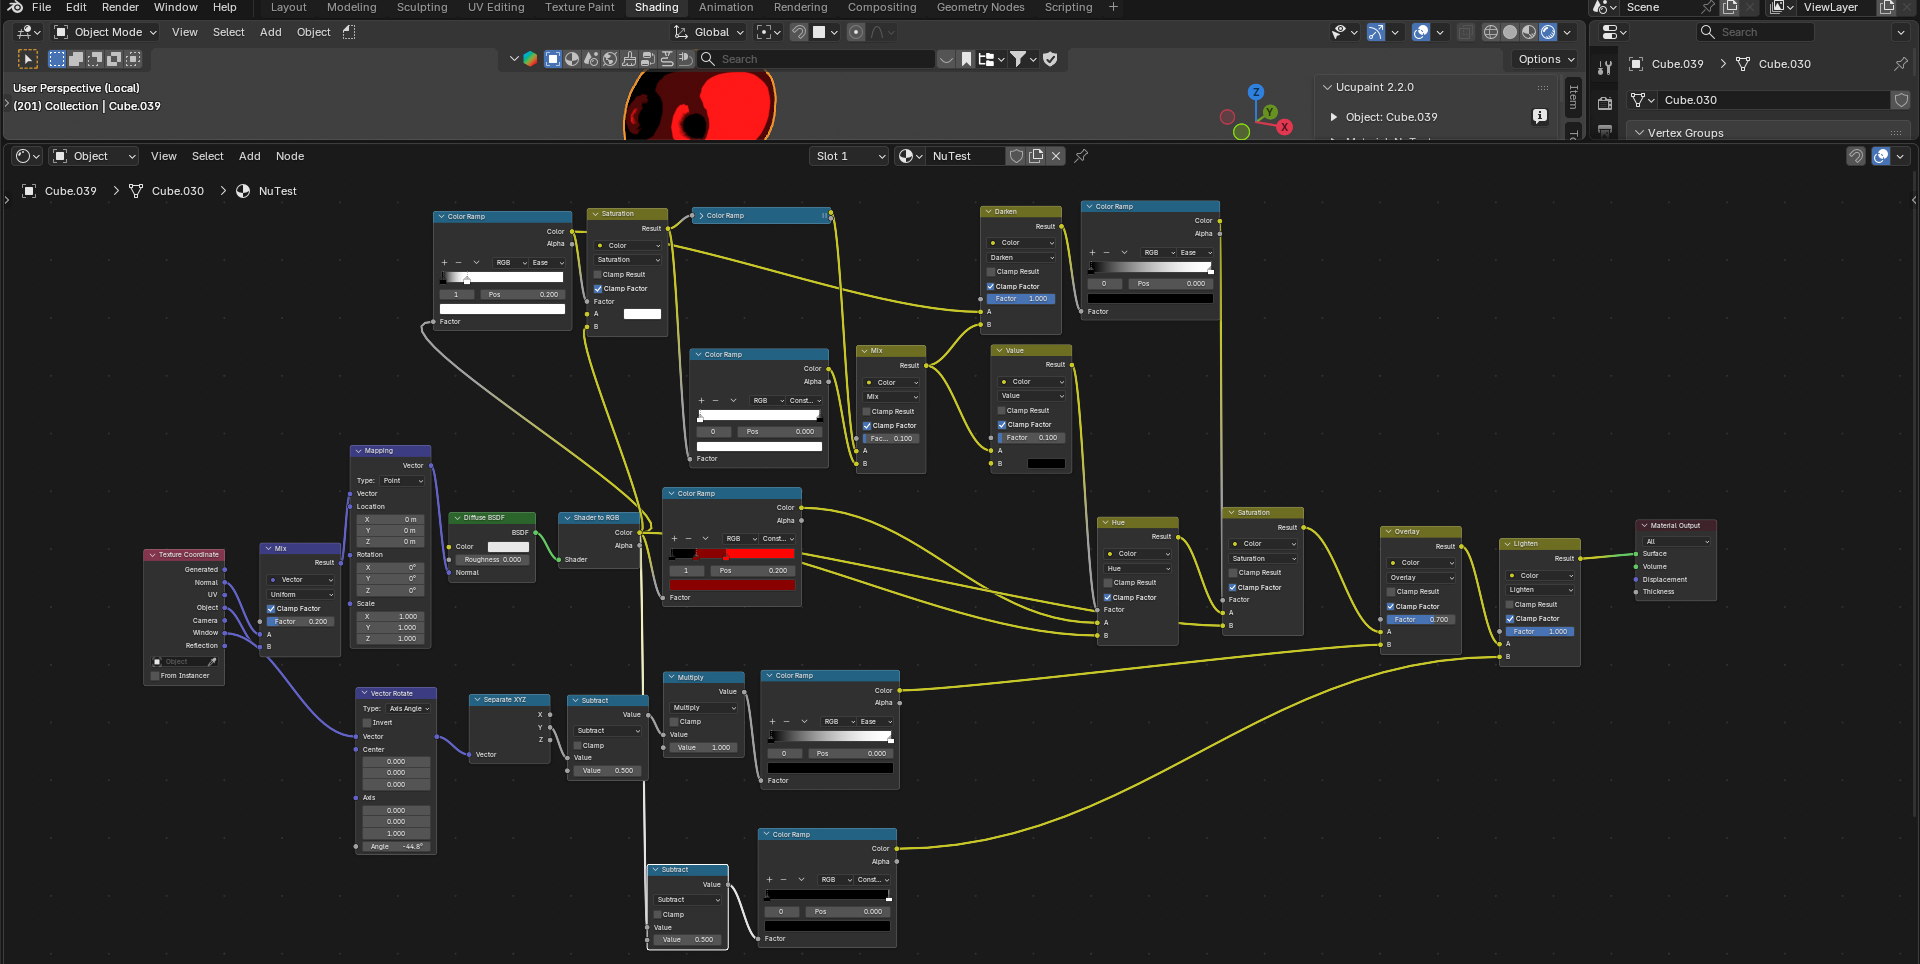This screenshot has width=1920, height=964.
Task: Switch to the Texture Paint workspace tab
Action: tap(579, 7)
